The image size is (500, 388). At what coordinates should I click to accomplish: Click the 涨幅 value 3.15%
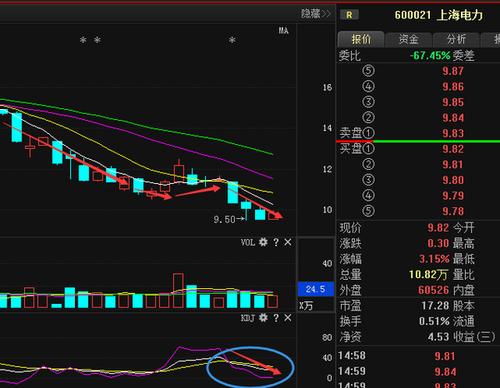click(434, 259)
